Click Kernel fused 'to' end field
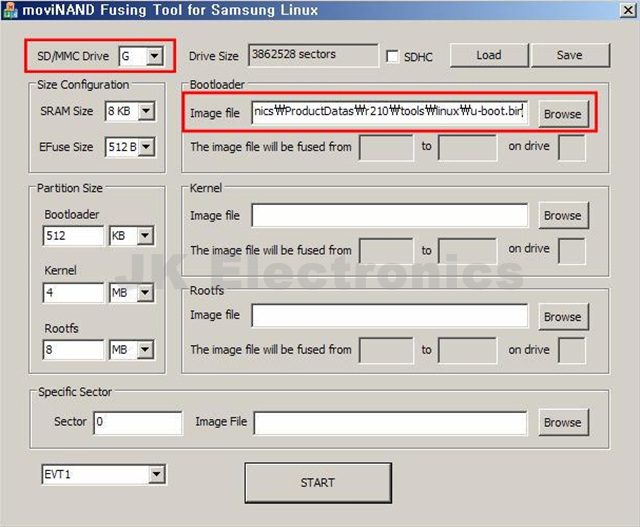This screenshot has height=527, width=640. 467,251
